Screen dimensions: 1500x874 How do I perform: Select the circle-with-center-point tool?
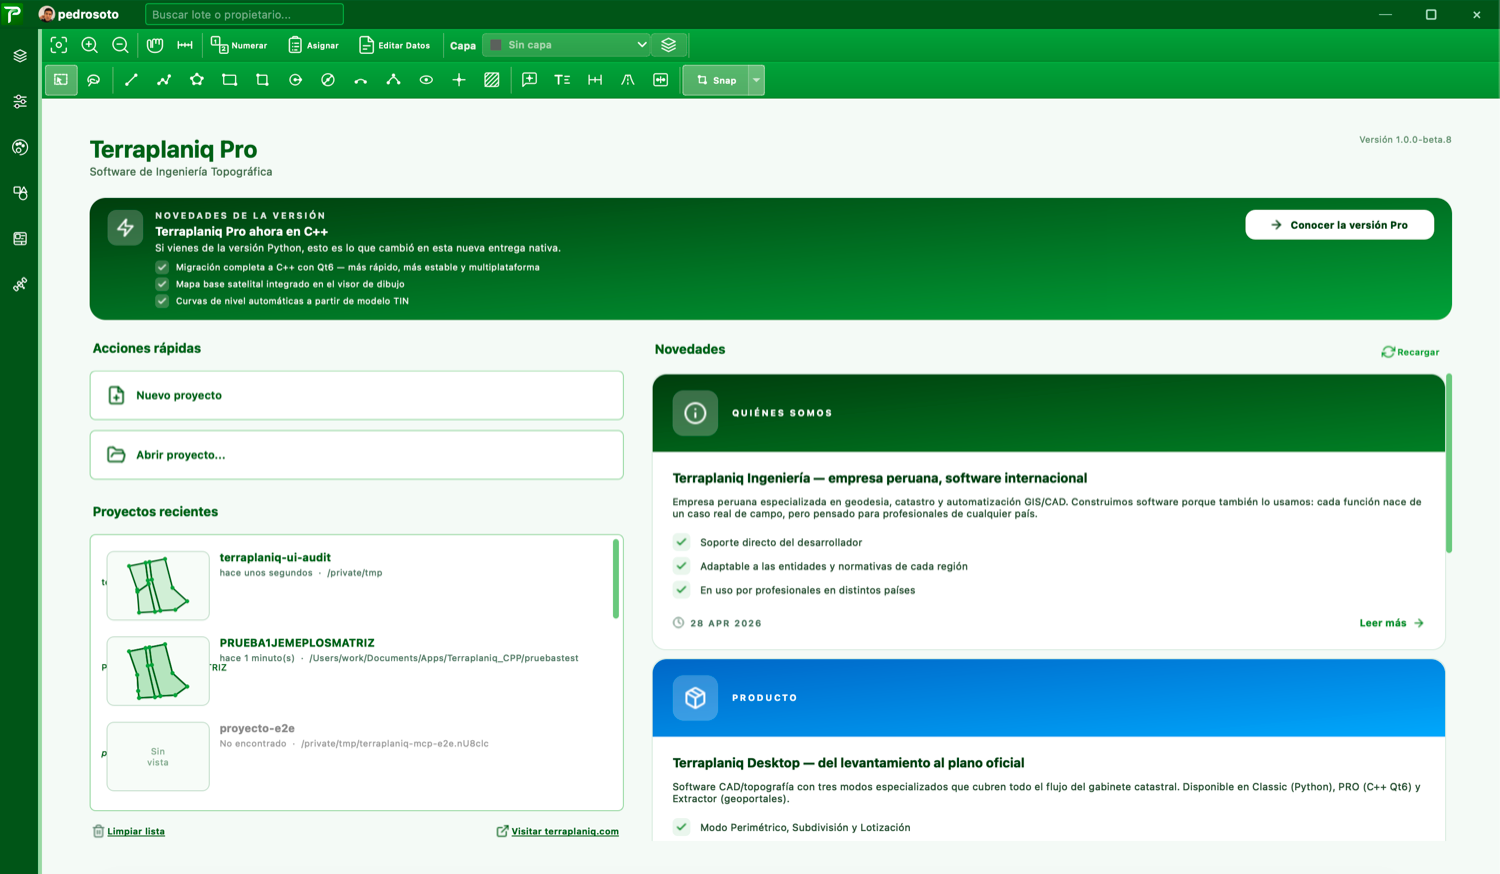tap(295, 80)
